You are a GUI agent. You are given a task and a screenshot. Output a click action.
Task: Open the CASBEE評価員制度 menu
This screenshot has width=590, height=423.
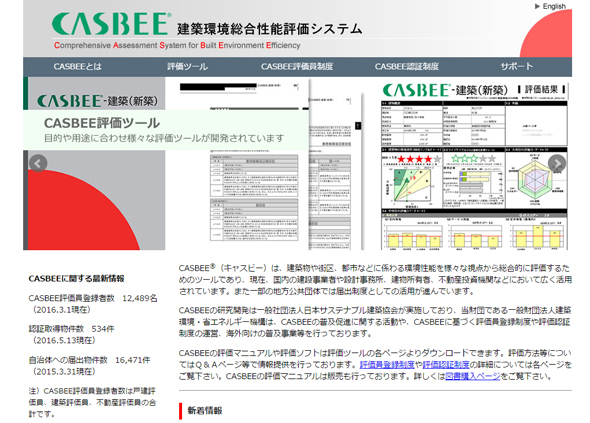point(297,67)
